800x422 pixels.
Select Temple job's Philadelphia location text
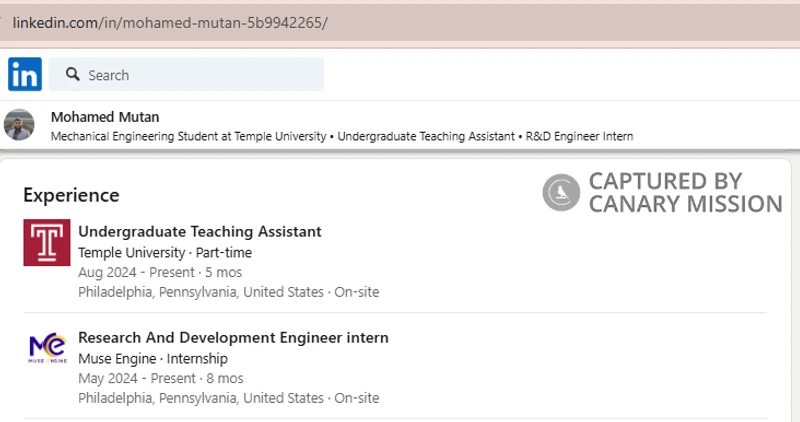click(x=229, y=292)
